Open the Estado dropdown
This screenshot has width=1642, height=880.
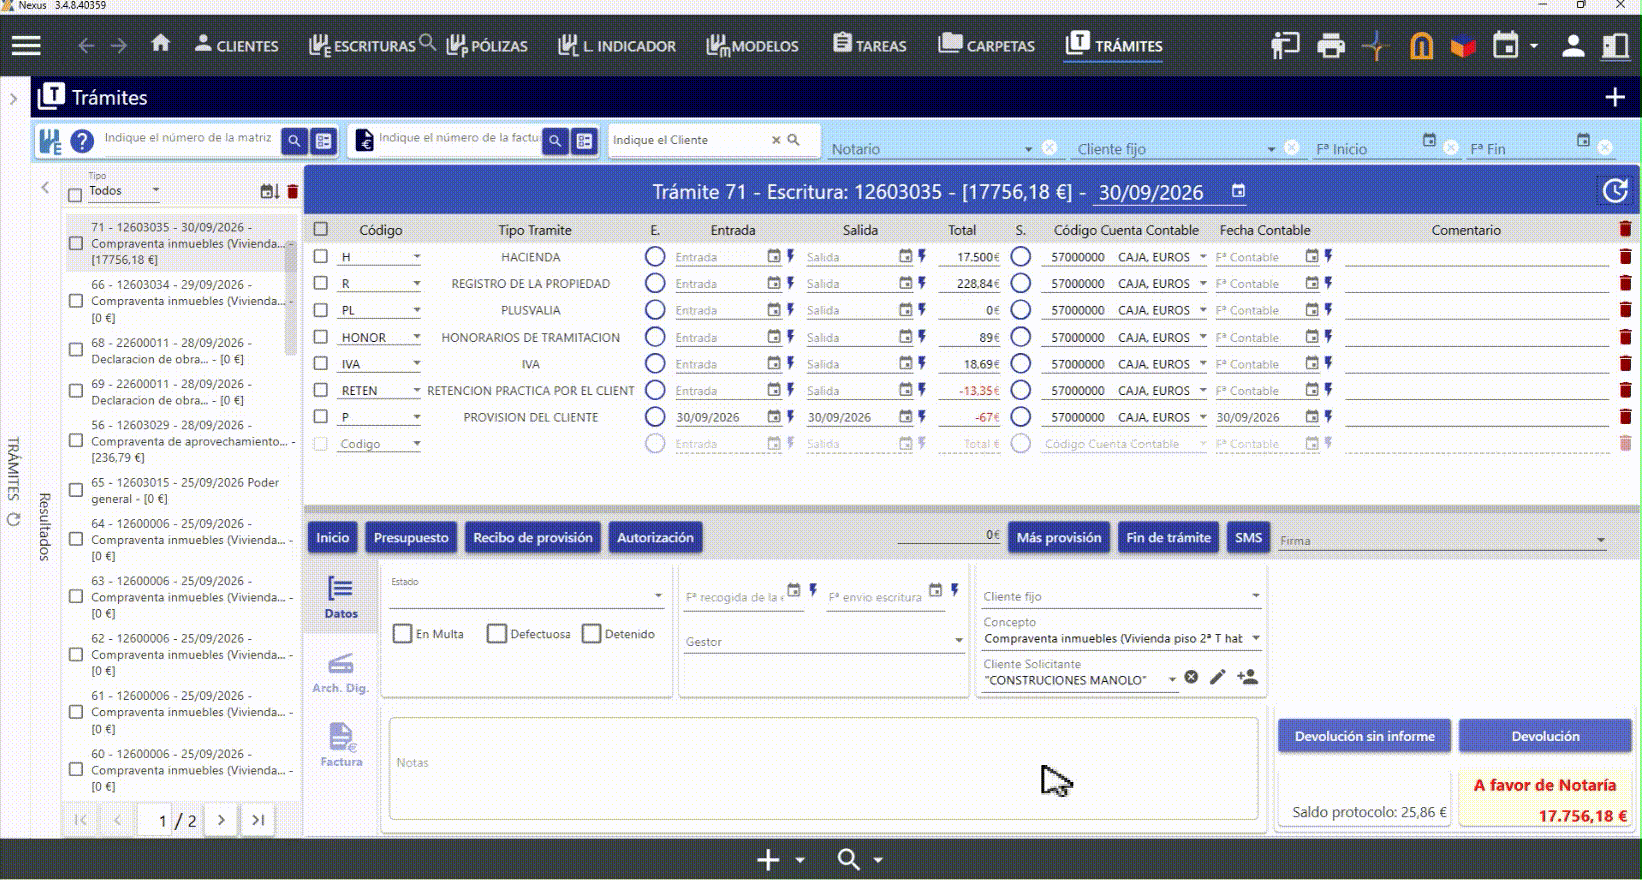pyautogui.click(x=526, y=595)
